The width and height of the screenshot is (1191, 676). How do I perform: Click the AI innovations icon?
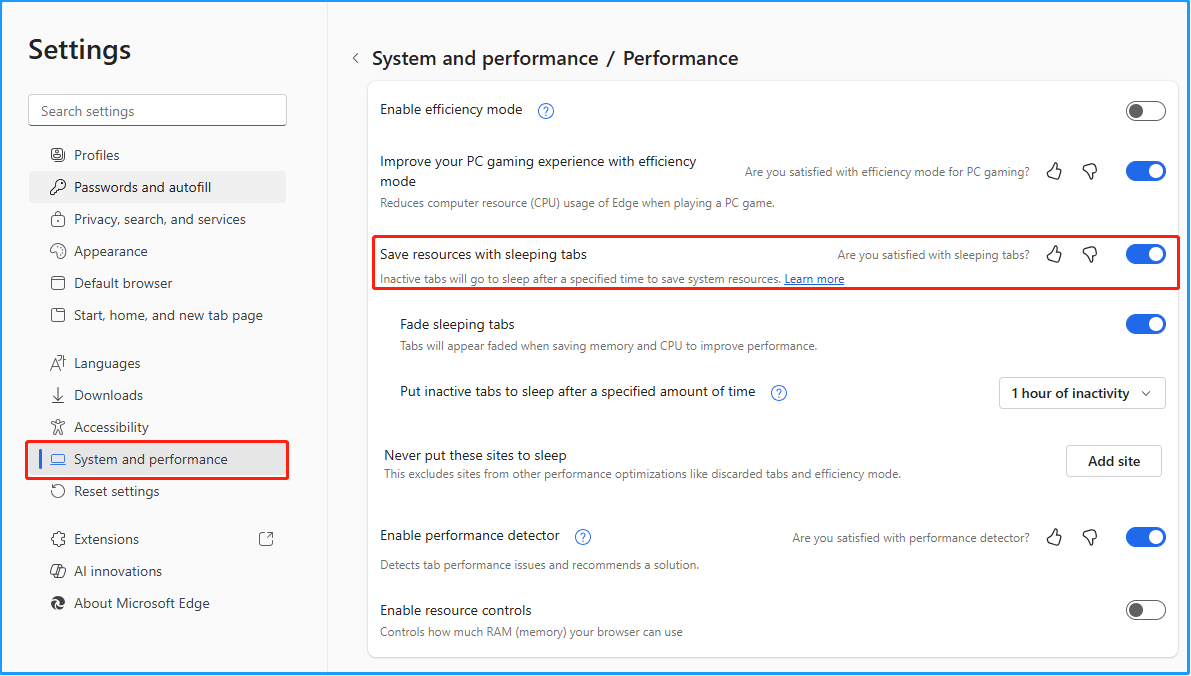tap(57, 571)
